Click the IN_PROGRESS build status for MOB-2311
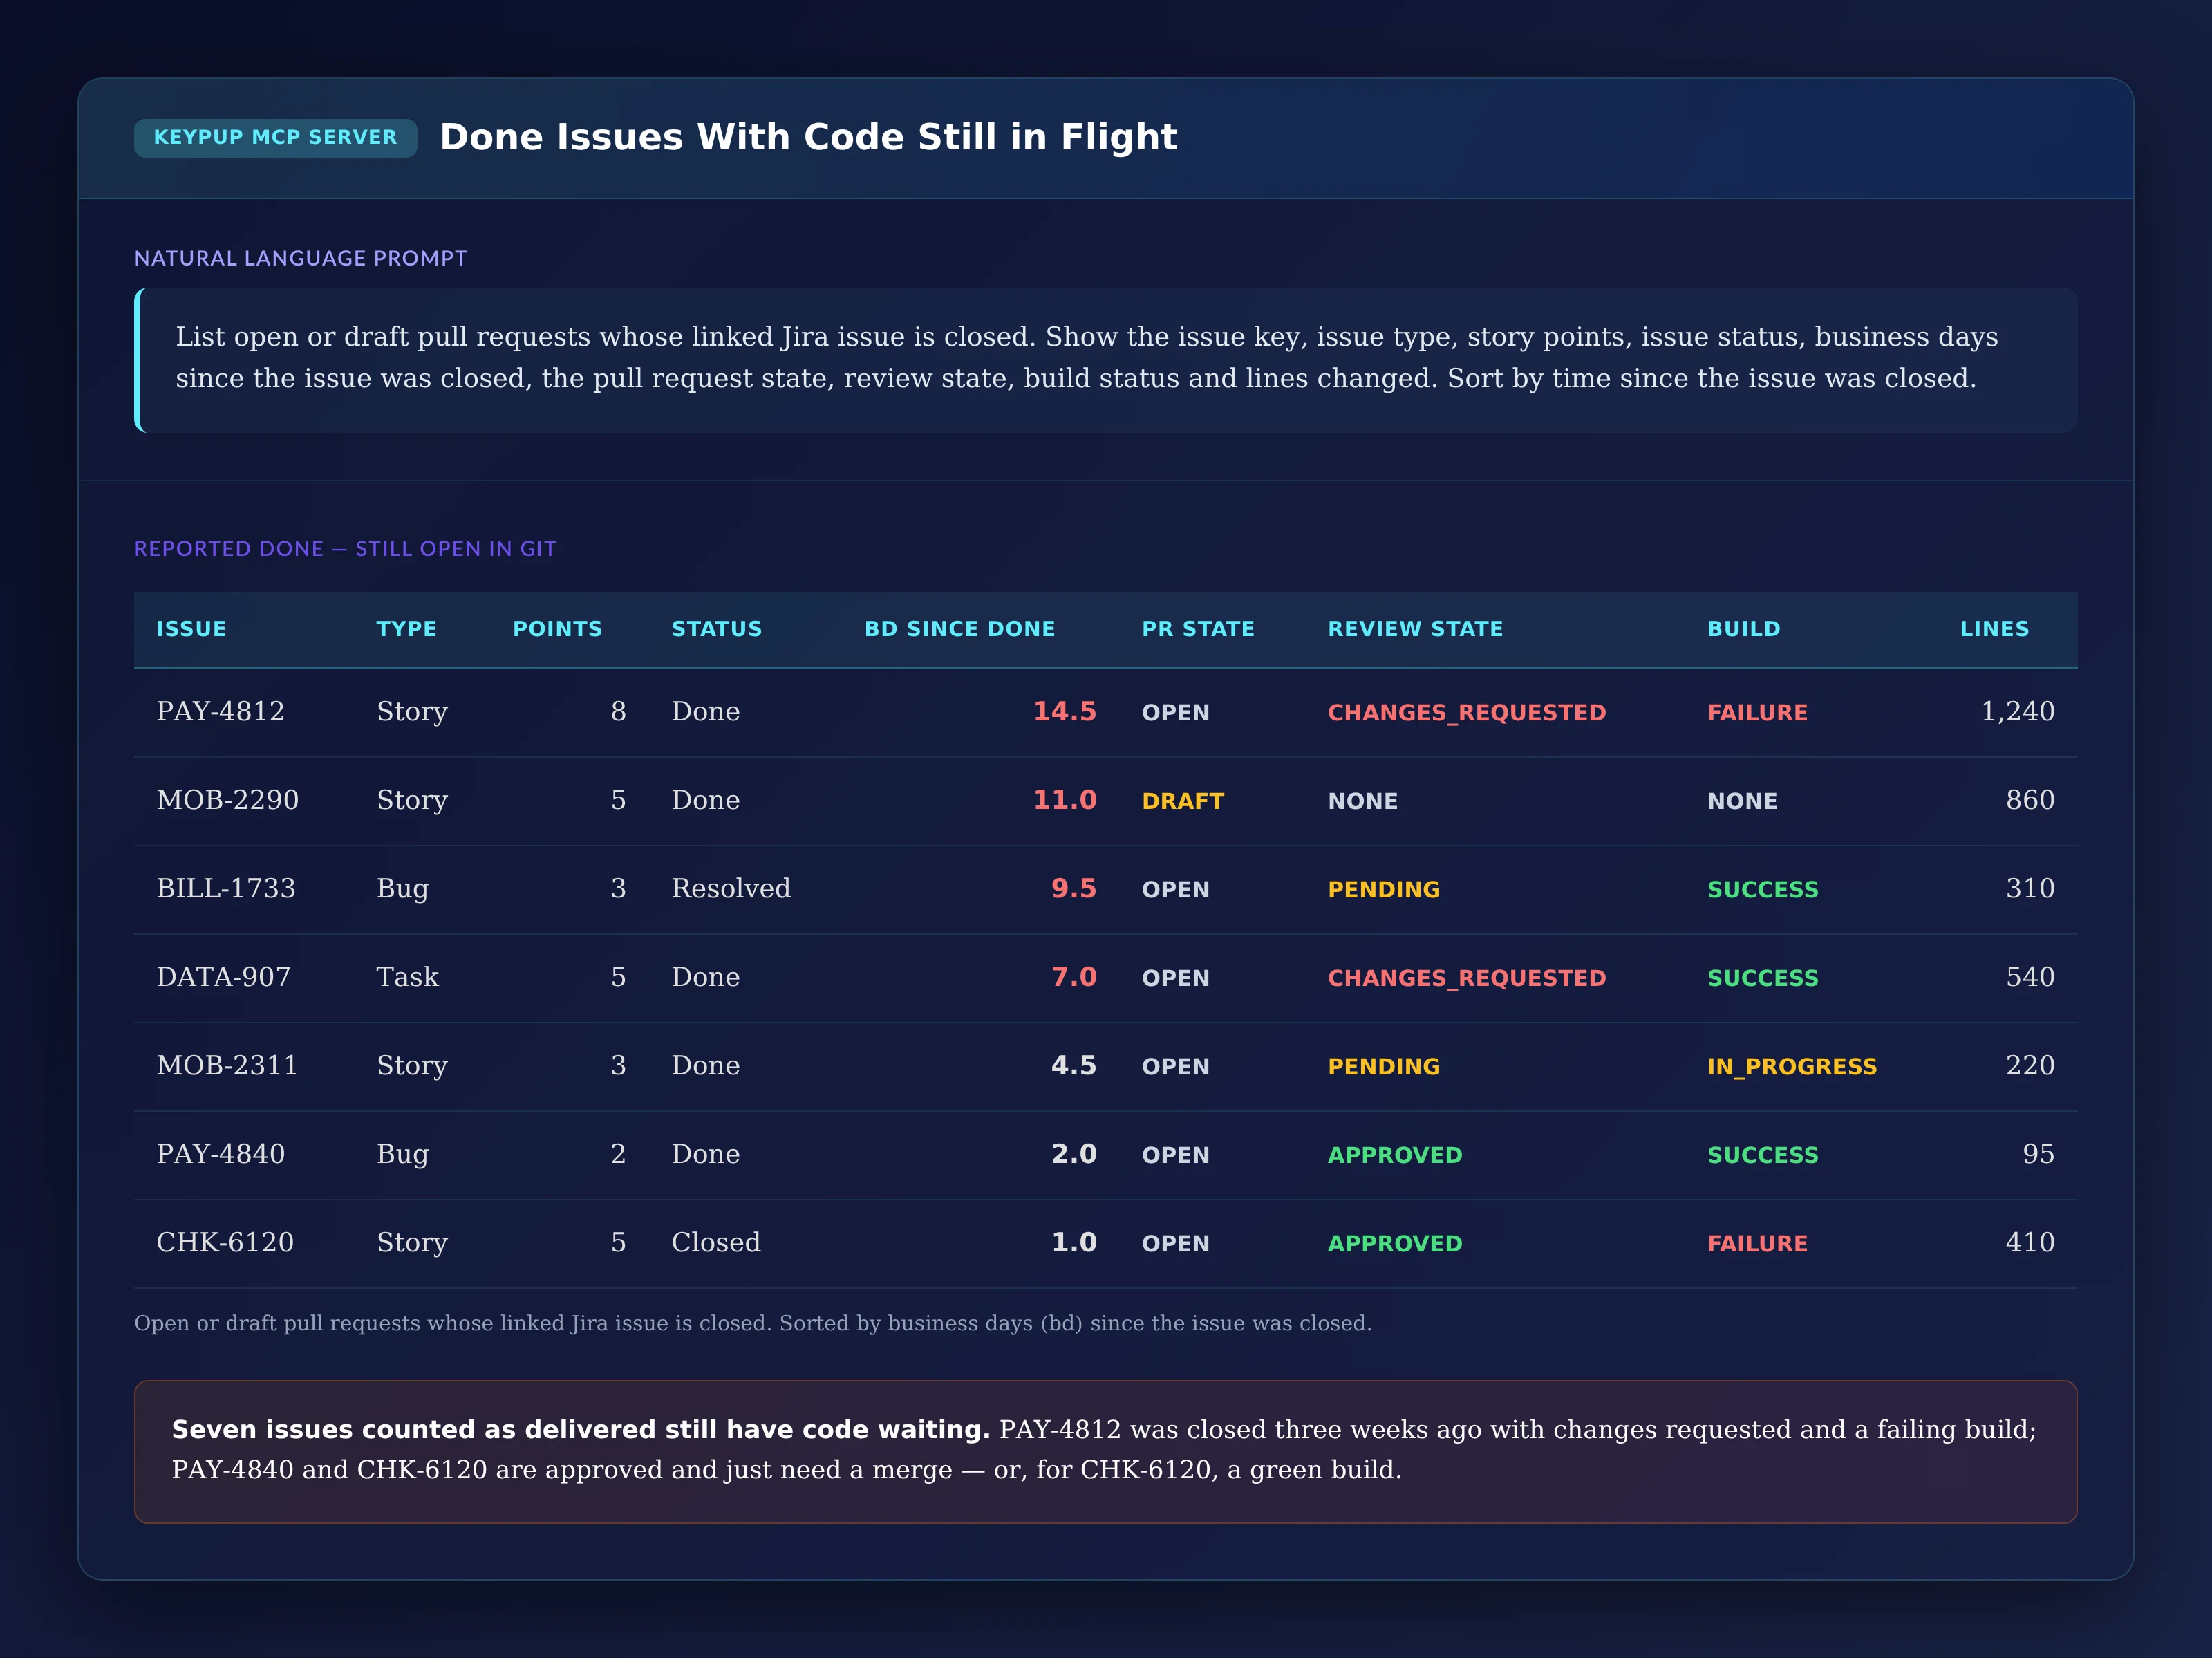Screen dimensions: 2212x1658 tap(1792, 1067)
